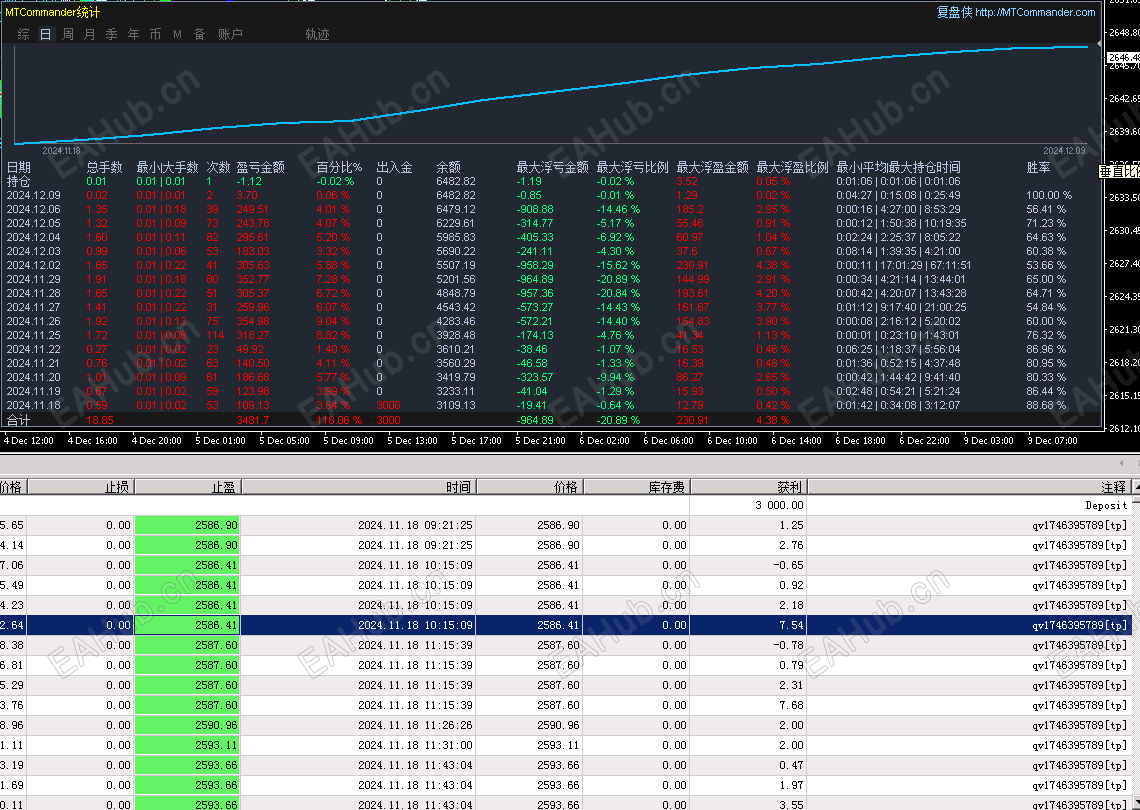Click the 100.00 % win rate value

pyautogui.click(x=1048, y=195)
